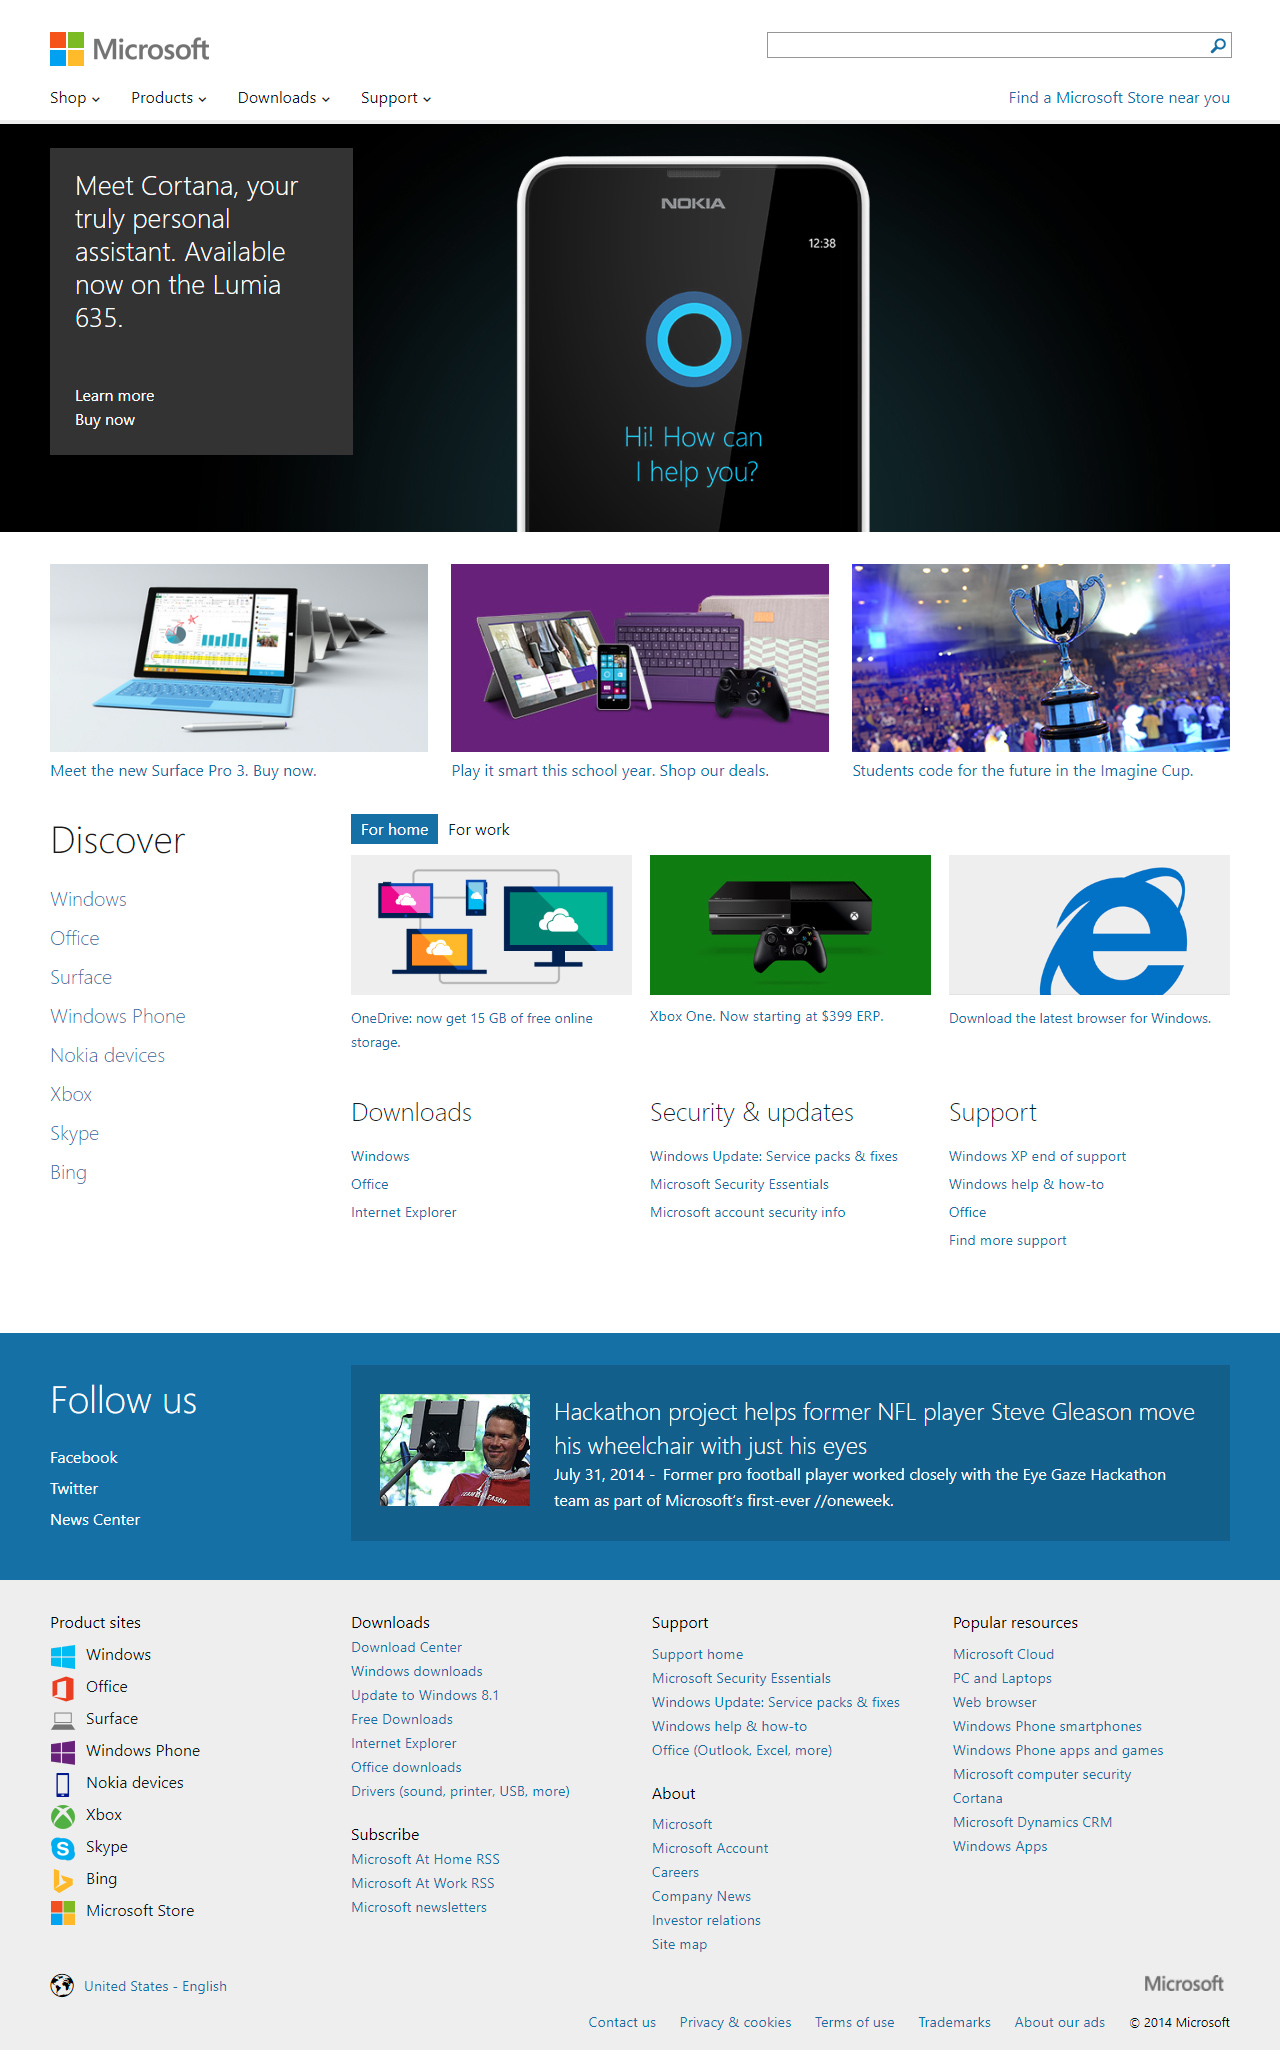The height and width of the screenshot is (2070, 1280).
Task: Click the Surface icon under Product sites
Action: tap(63, 1720)
